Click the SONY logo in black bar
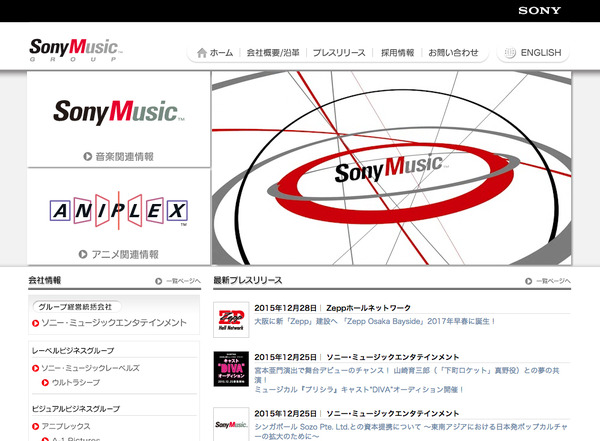Viewport: 600px width, 441px height. tap(540, 11)
